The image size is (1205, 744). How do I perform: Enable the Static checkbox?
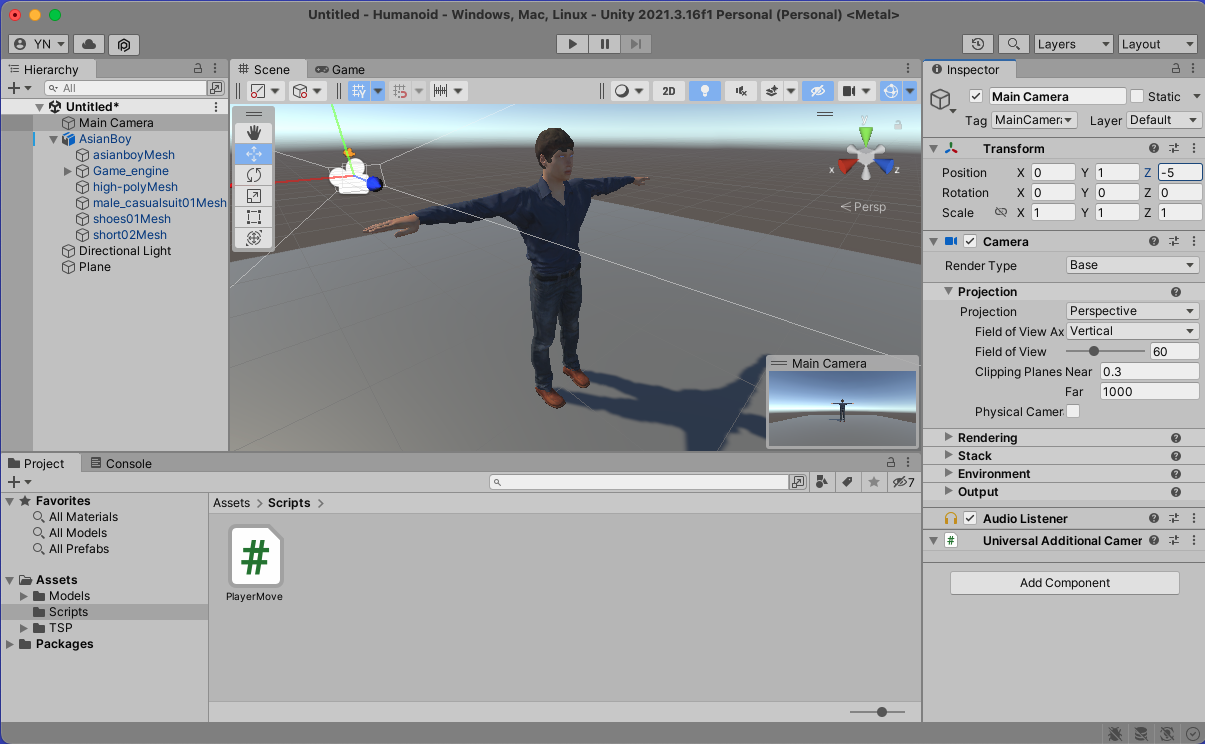click(1137, 97)
